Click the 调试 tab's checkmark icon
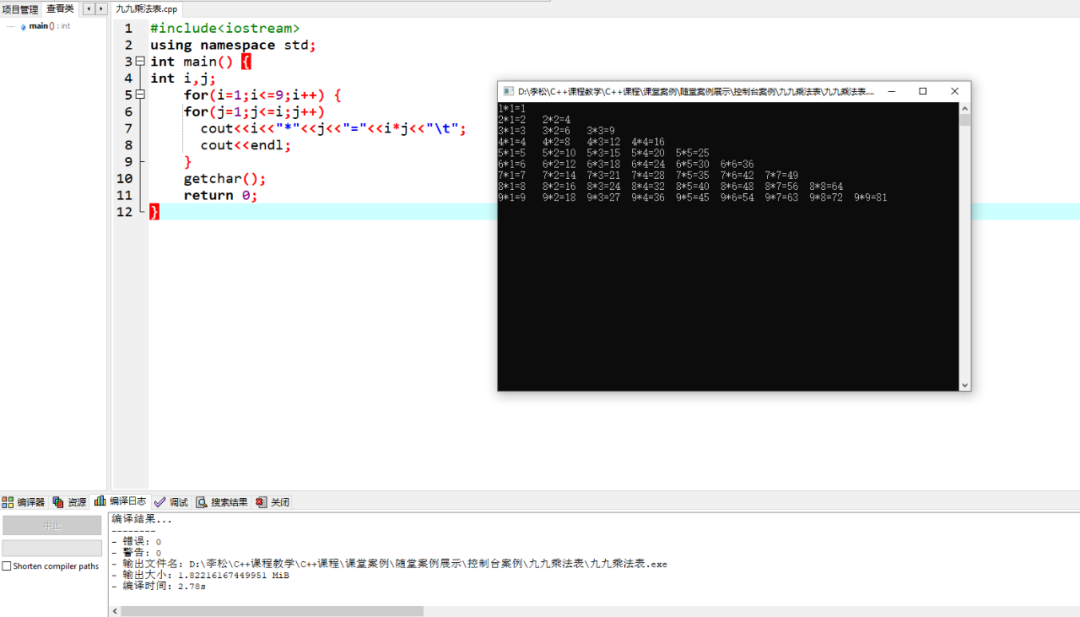 [x=160, y=502]
